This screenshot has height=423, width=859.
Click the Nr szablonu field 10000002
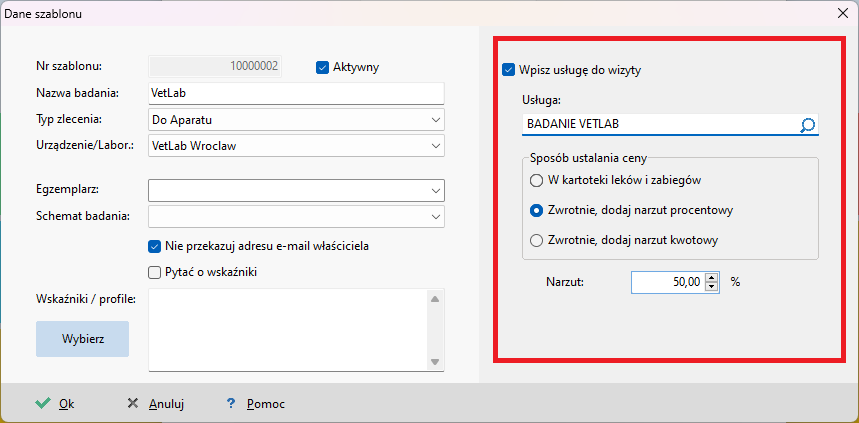(215, 67)
